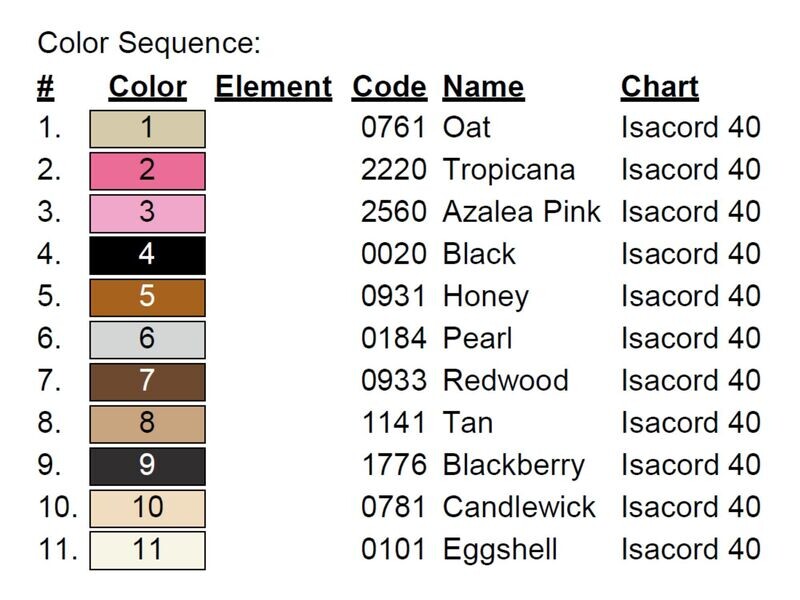Click the Color column header
The height and width of the screenshot is (600, 800).
click(x=147, y=87)
